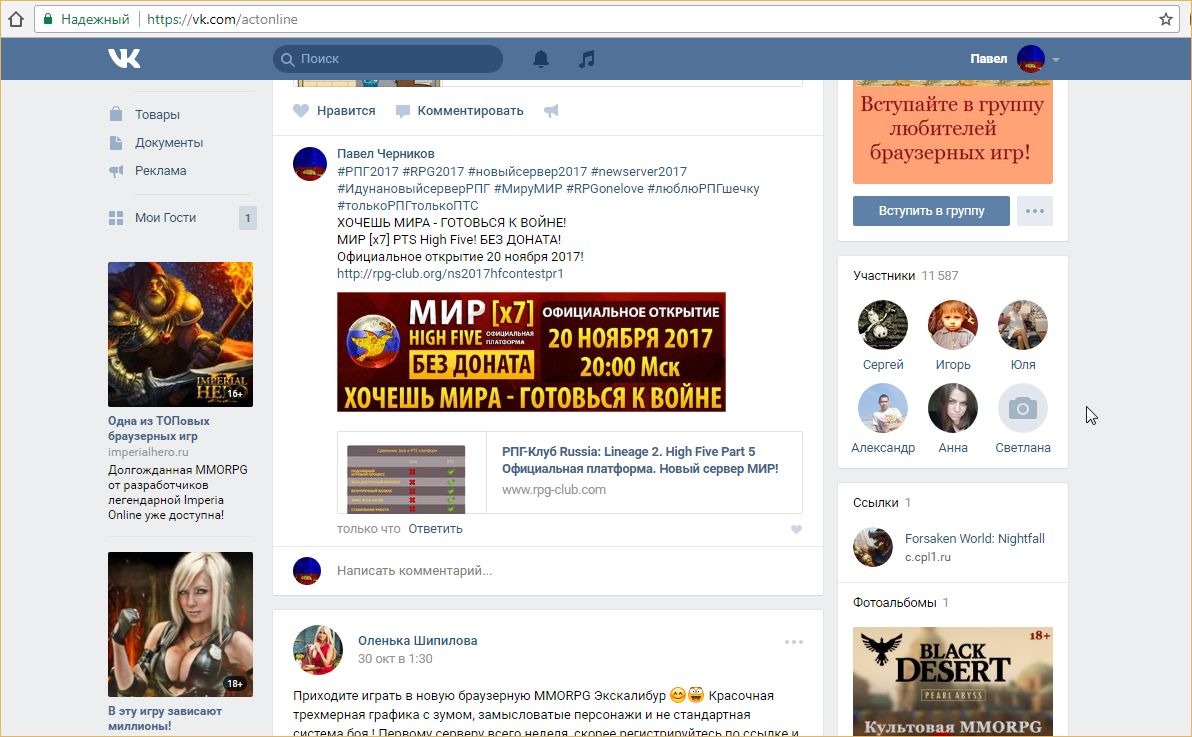
Task: Click the VK logo home icon
Action: point(124,59)
